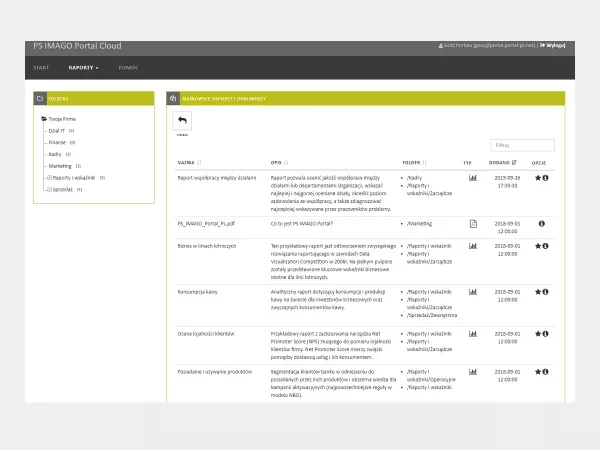Favorite the Biznes w liniach lotniczych report

(x=538, y=246)
